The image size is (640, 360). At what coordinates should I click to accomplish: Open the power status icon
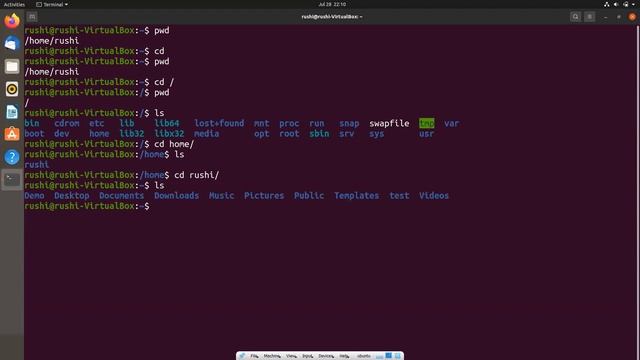coord(626,4)
